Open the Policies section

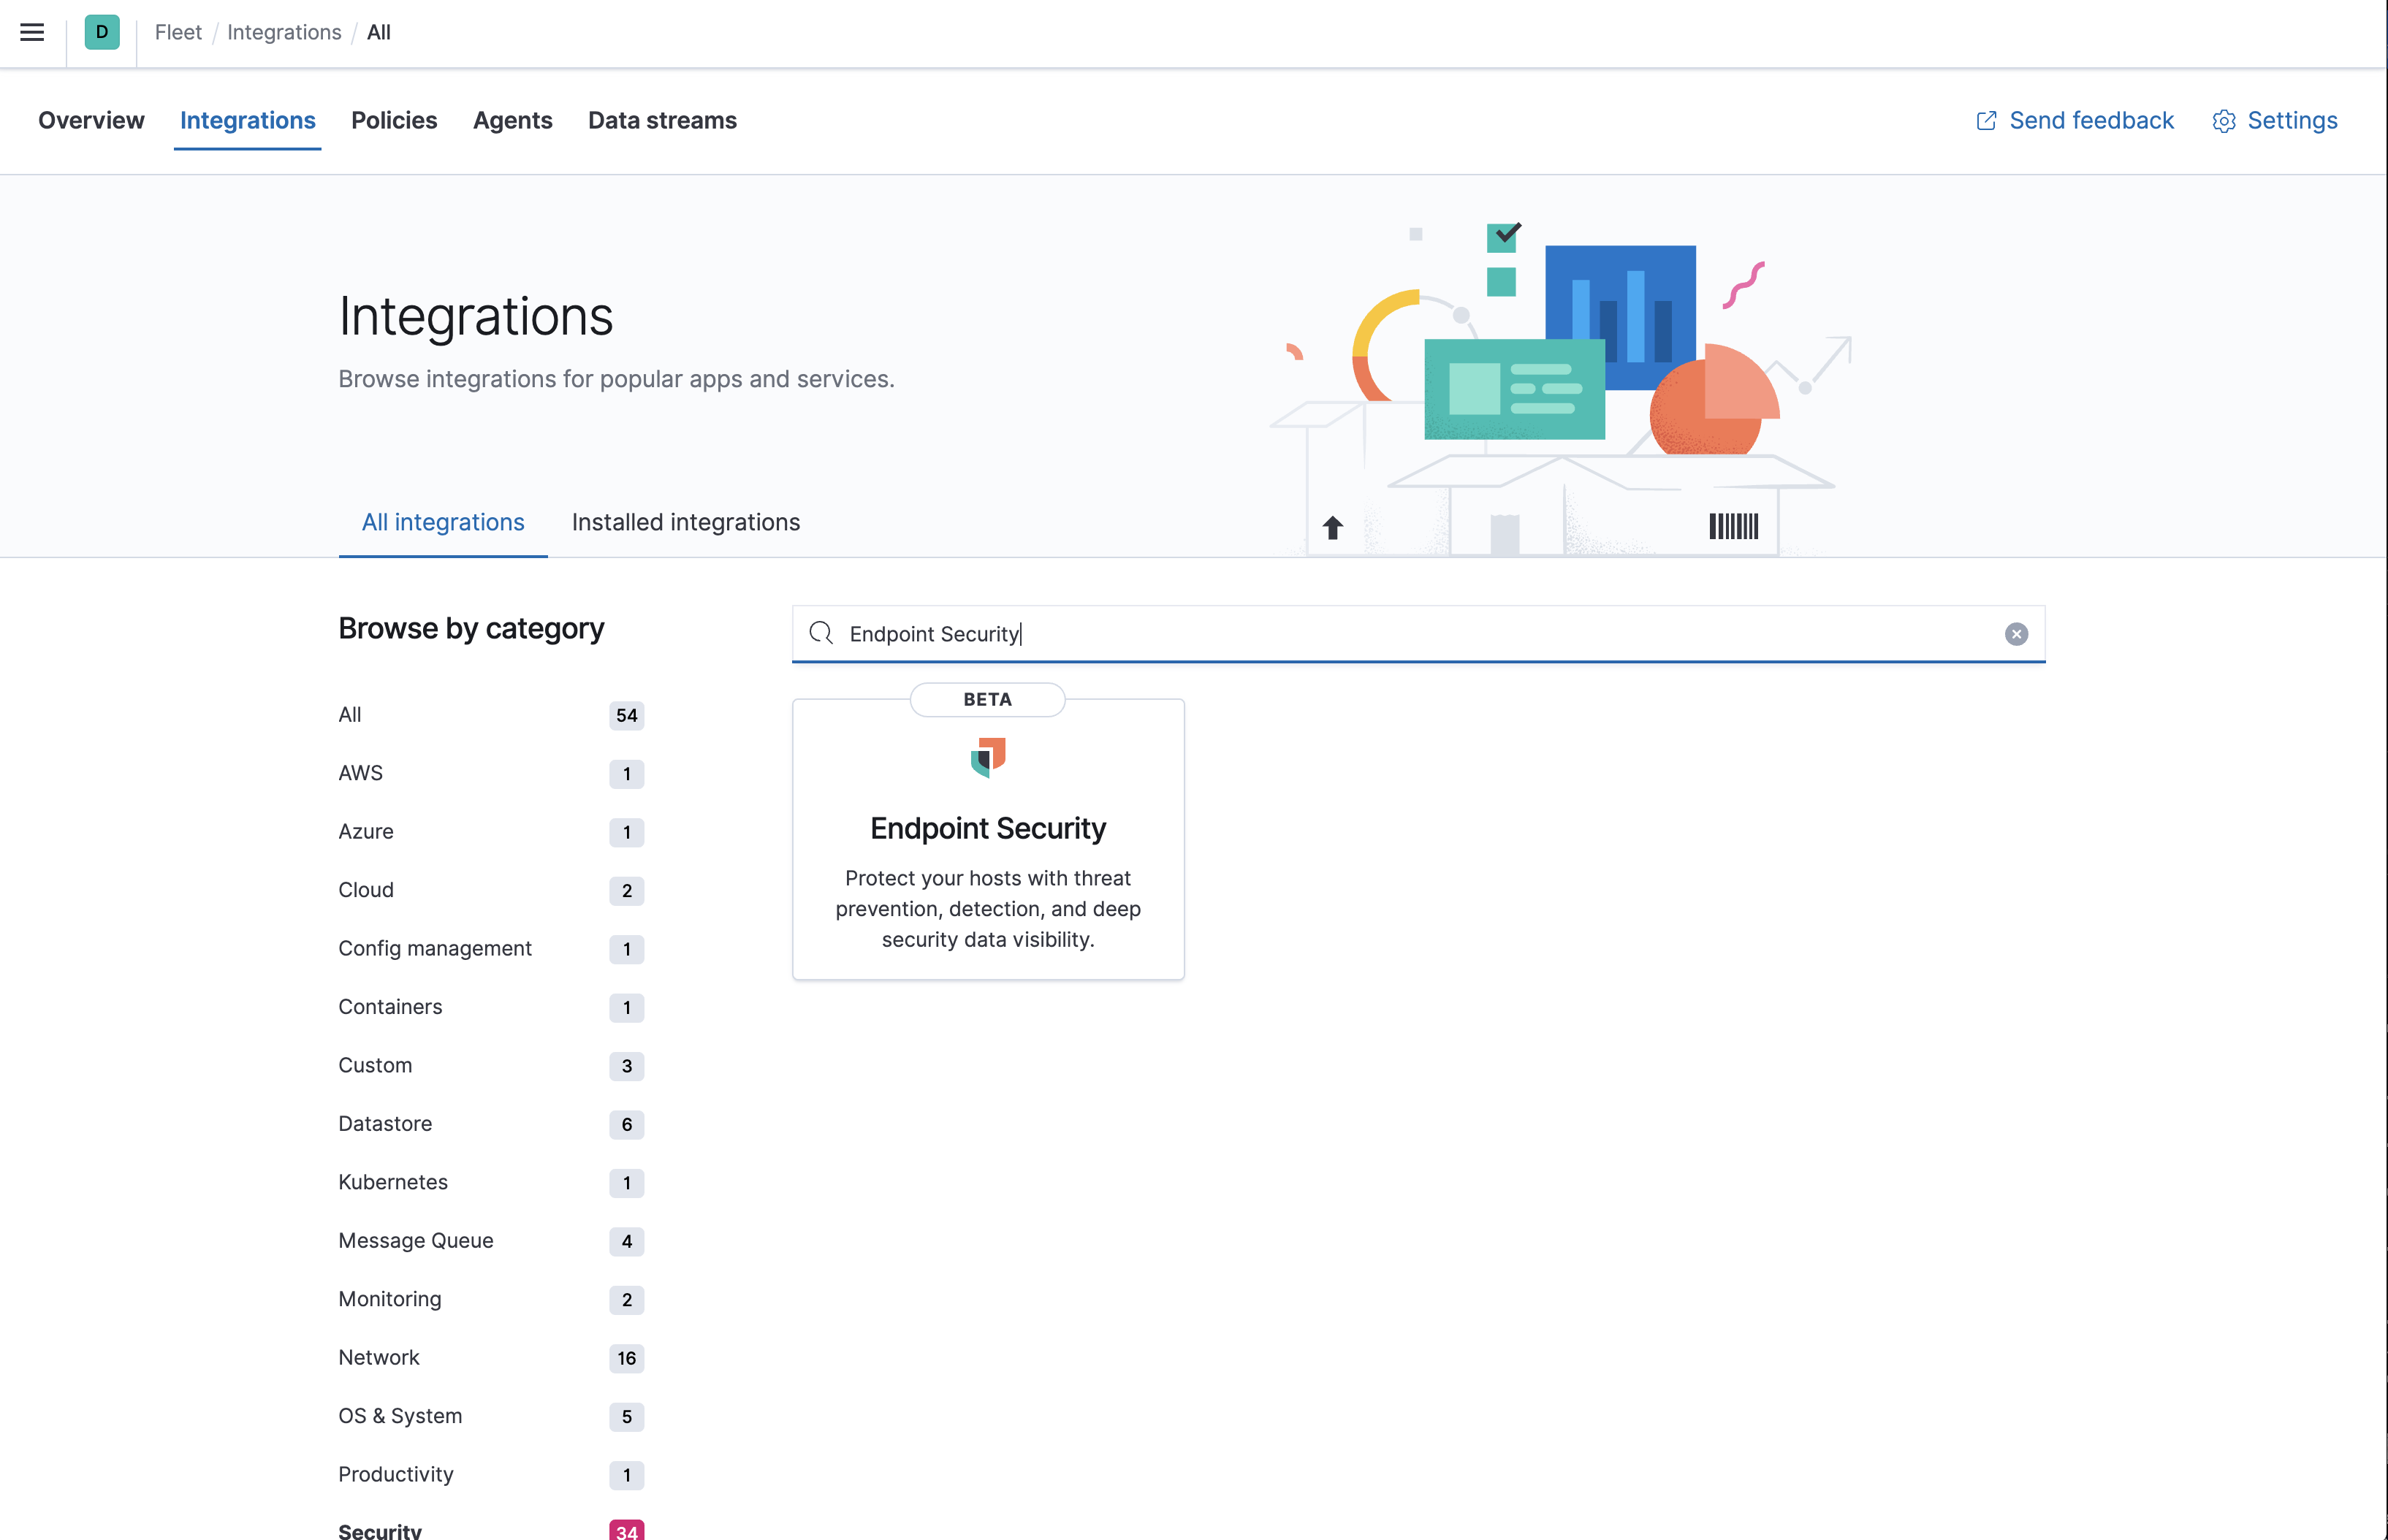(394, 121)
